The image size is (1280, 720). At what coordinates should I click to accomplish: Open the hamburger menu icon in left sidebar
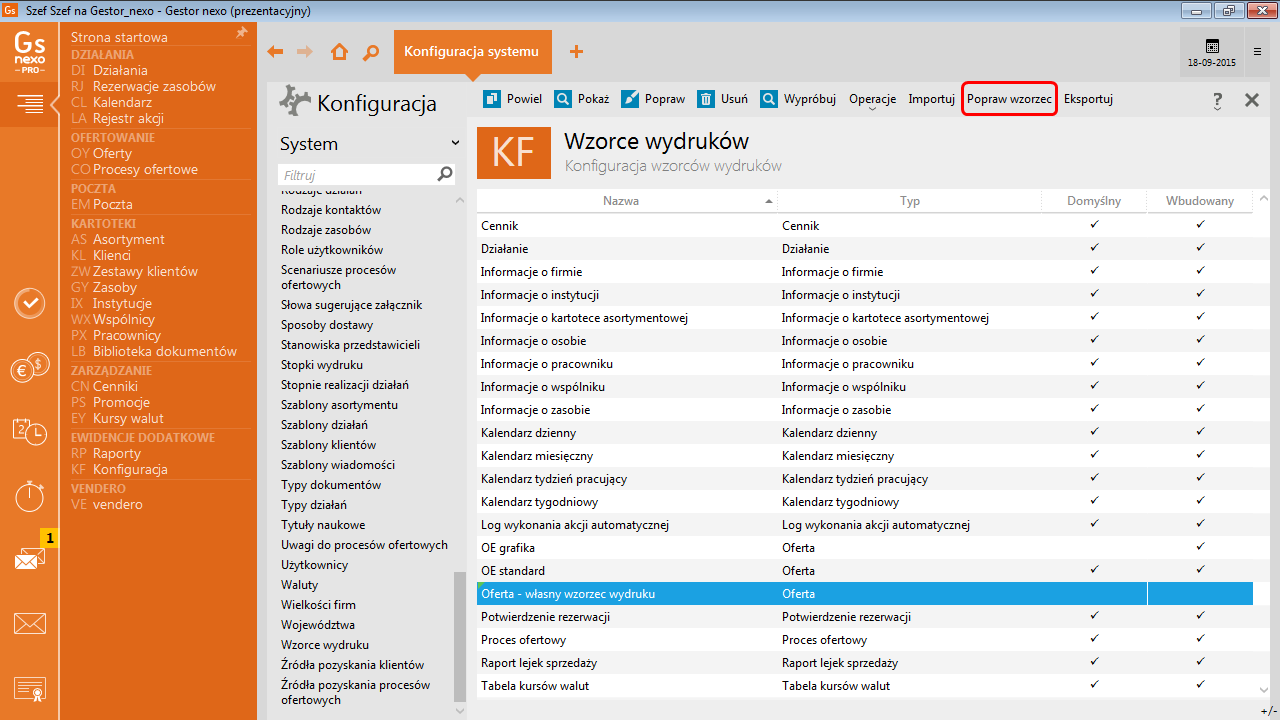click(30, 103)
